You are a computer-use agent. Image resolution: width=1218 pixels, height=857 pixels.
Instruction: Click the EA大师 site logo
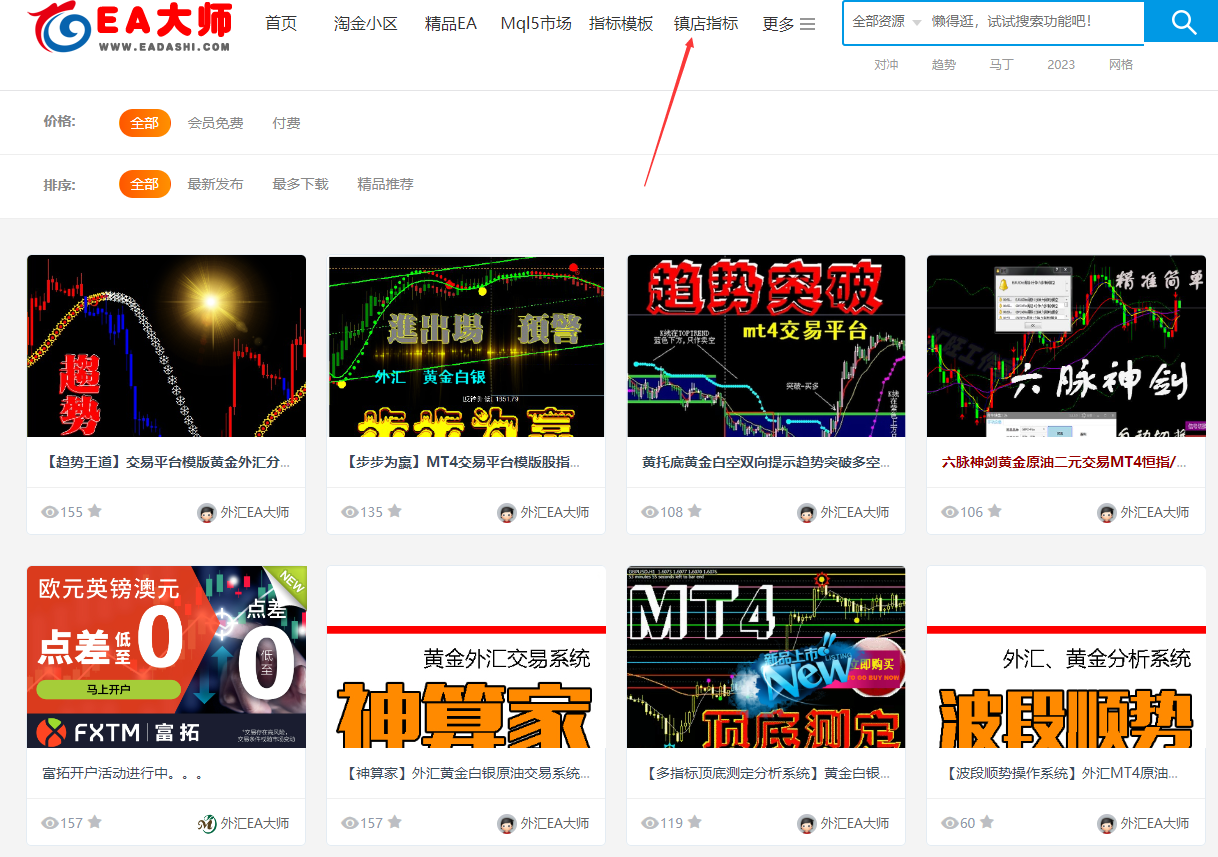pyautogui.click(x=129, y=27)
